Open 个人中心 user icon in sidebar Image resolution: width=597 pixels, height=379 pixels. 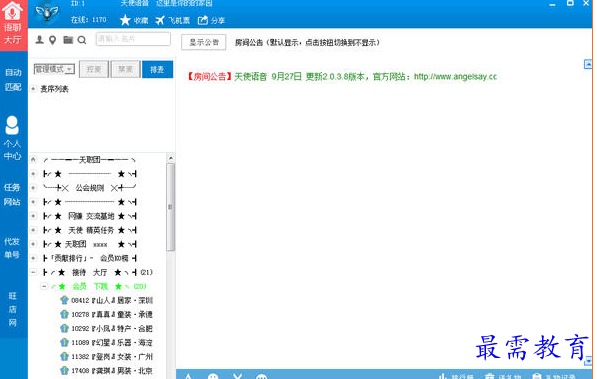tap(12, 125)
